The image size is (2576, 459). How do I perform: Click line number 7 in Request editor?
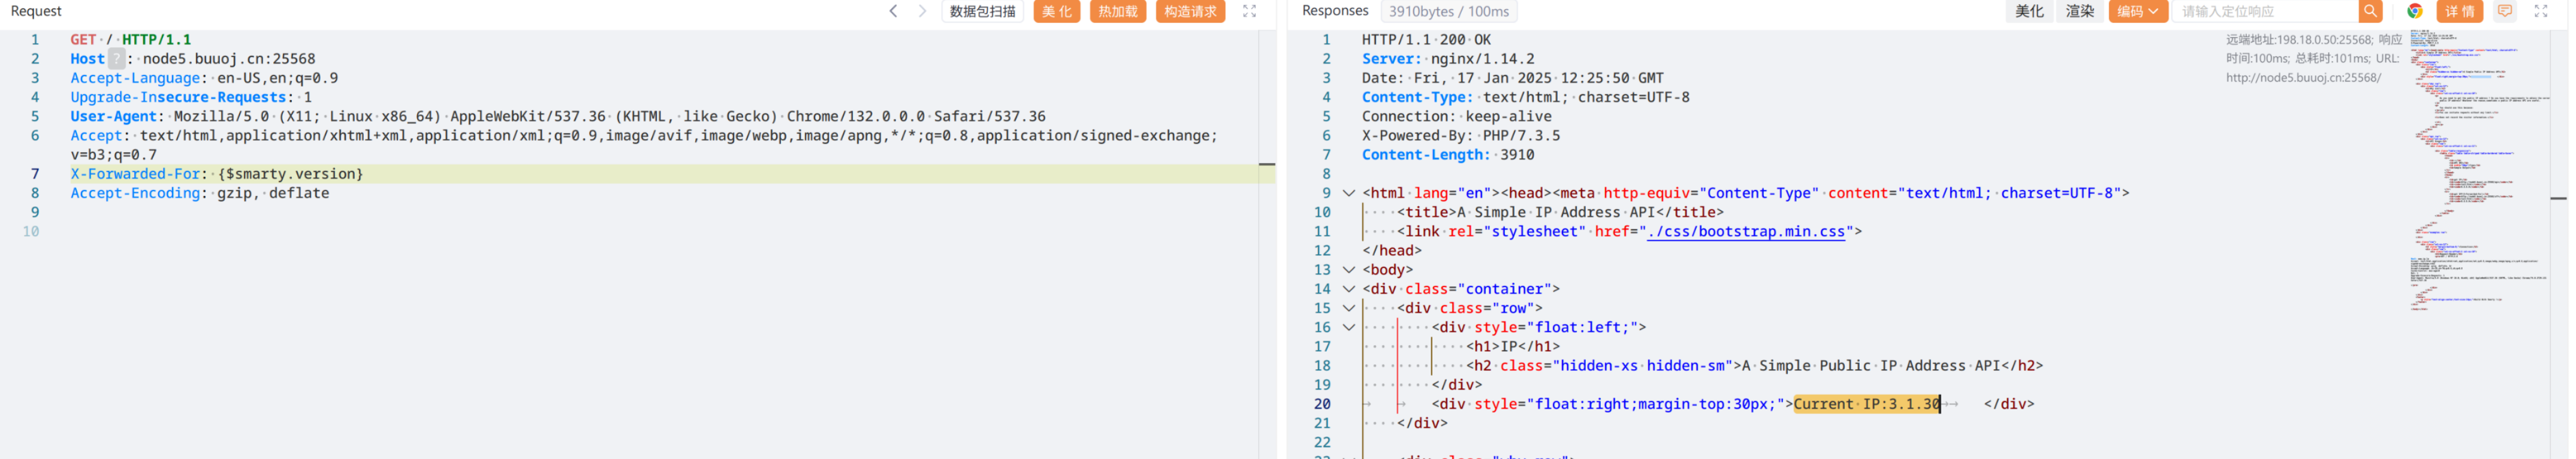35,174
